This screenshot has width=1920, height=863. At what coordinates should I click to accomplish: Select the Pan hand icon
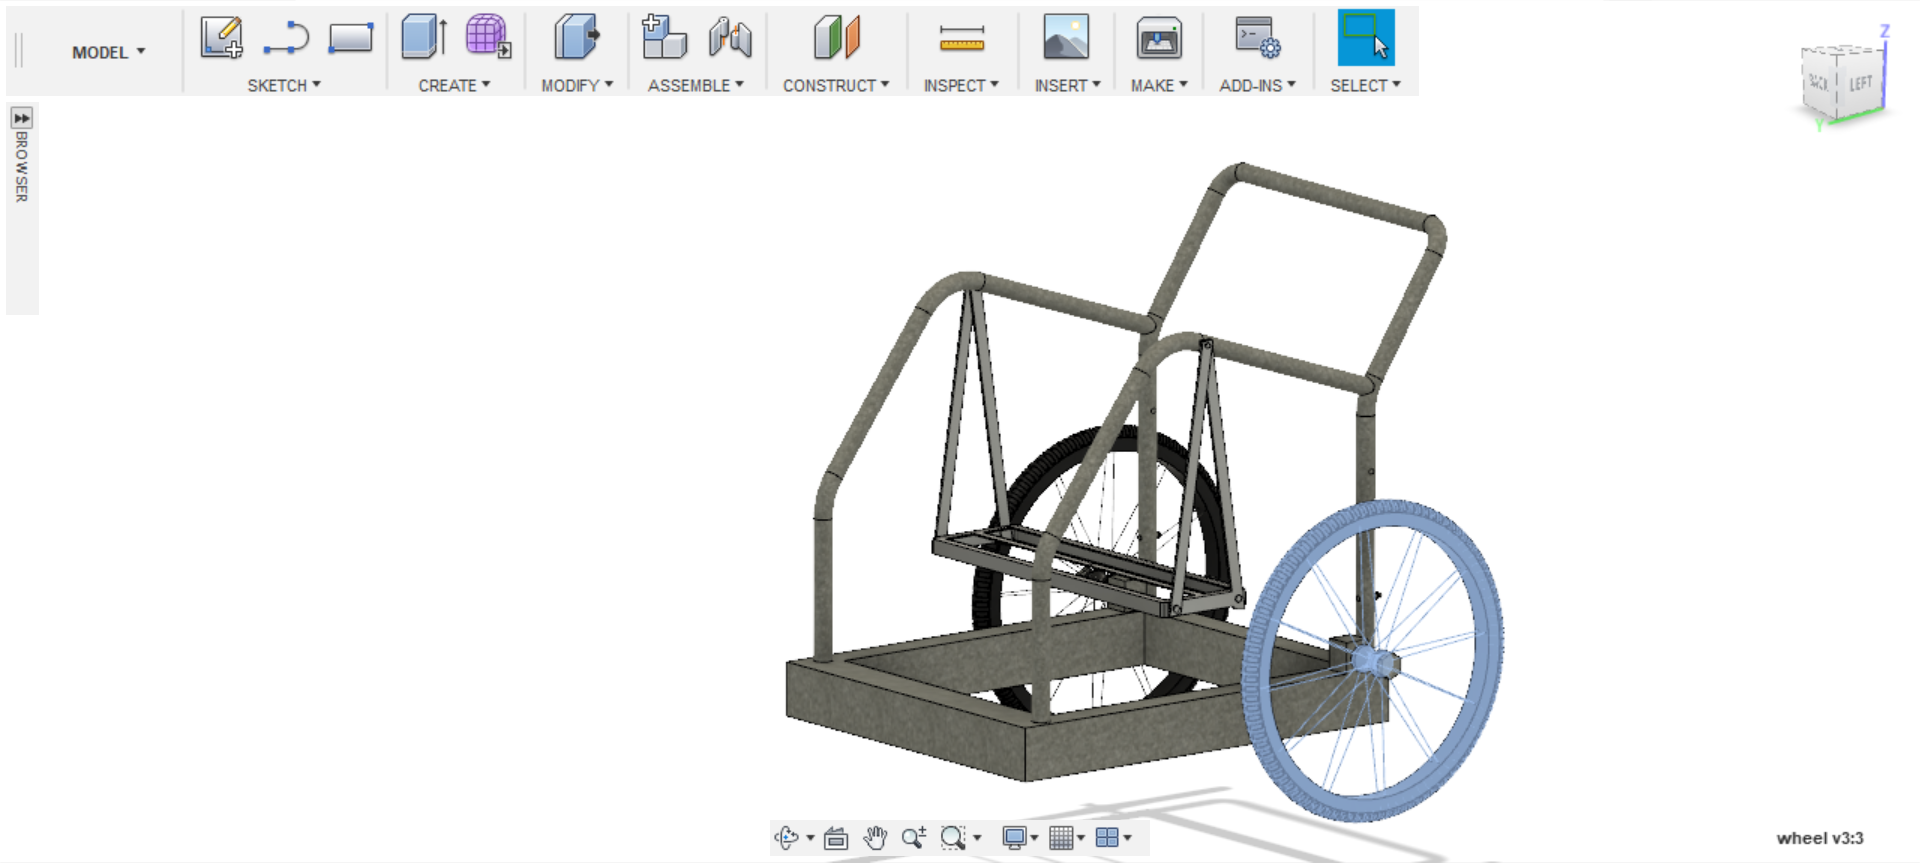coord(875,838)
